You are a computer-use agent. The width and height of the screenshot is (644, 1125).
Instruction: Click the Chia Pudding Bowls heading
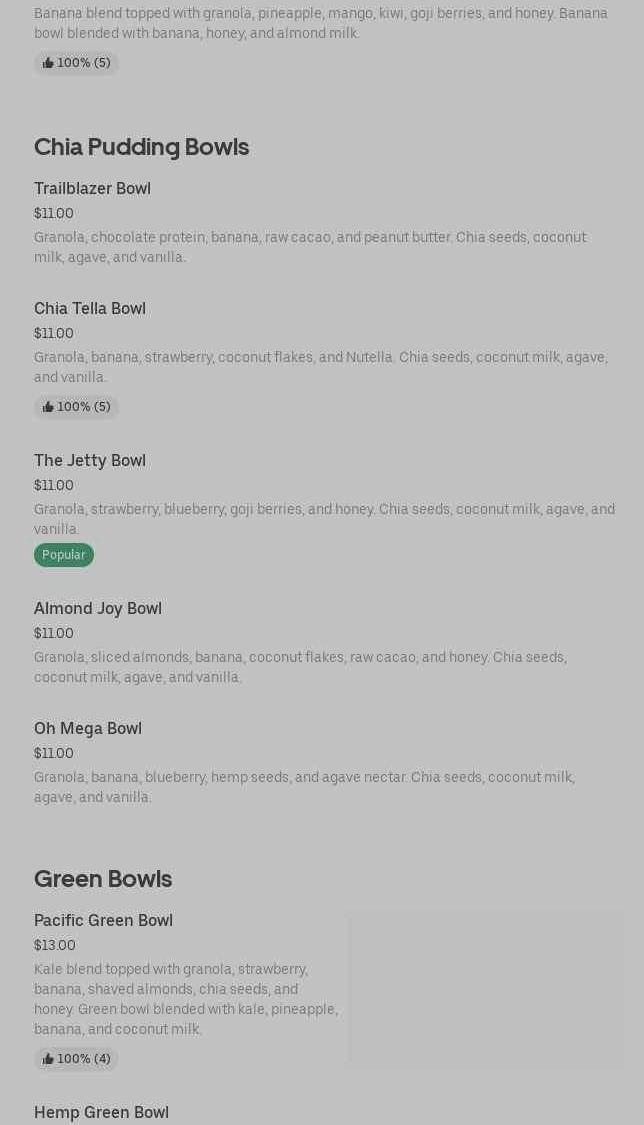pyautogui.click(x=141, y=146)
